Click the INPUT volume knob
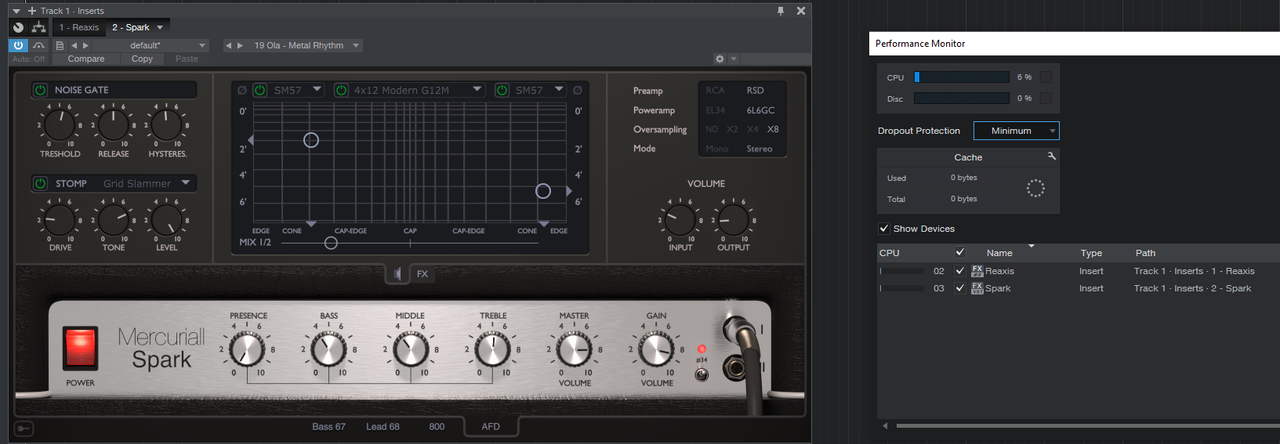1280x444 pixels. coord(680,219)
